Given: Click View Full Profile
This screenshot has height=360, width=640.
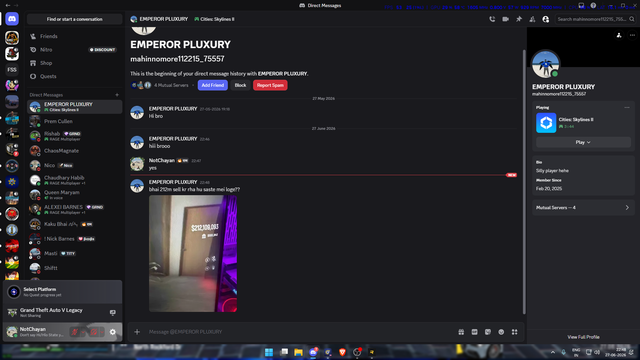Looking at the screenshot, I should click(x=583, y=337).
